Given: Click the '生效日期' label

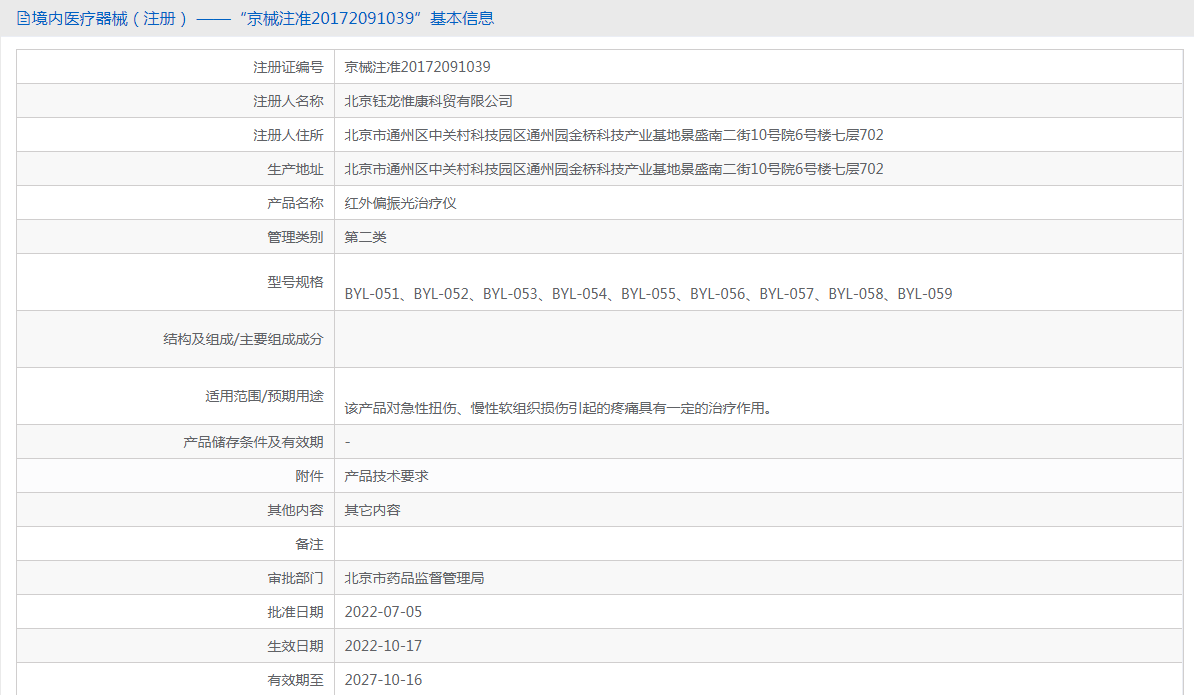Looking at the screenshot, I should (295, 646).
